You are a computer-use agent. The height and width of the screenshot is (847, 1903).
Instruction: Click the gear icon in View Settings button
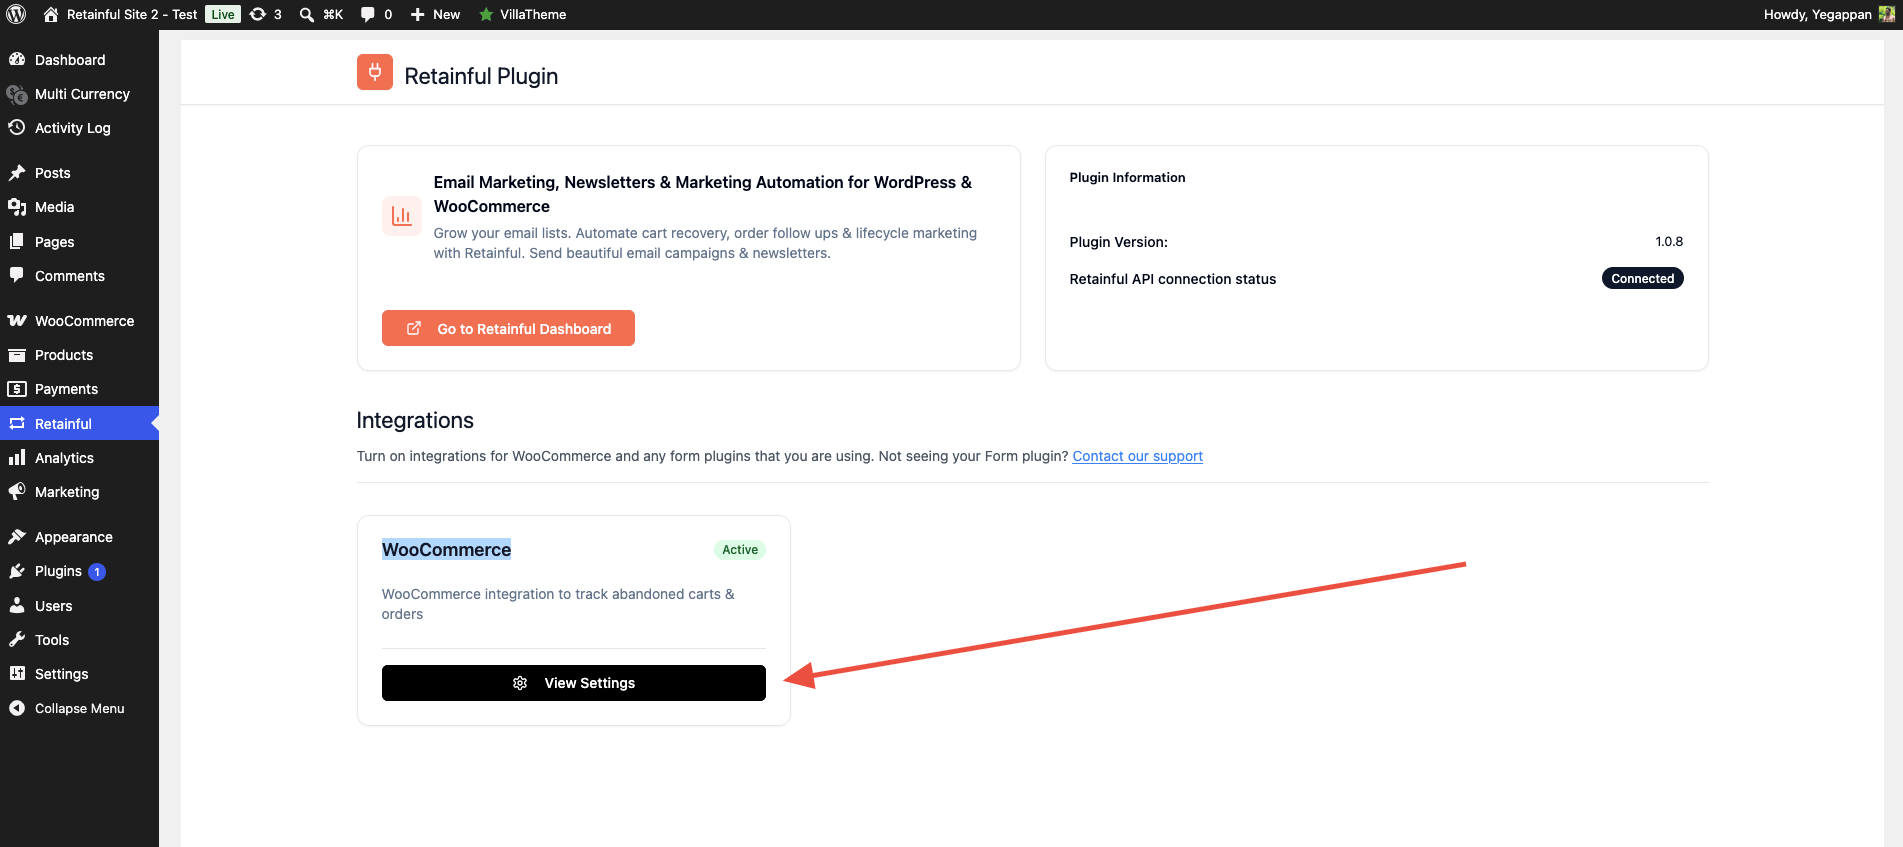pyautogui.click(x=520, y=683)
